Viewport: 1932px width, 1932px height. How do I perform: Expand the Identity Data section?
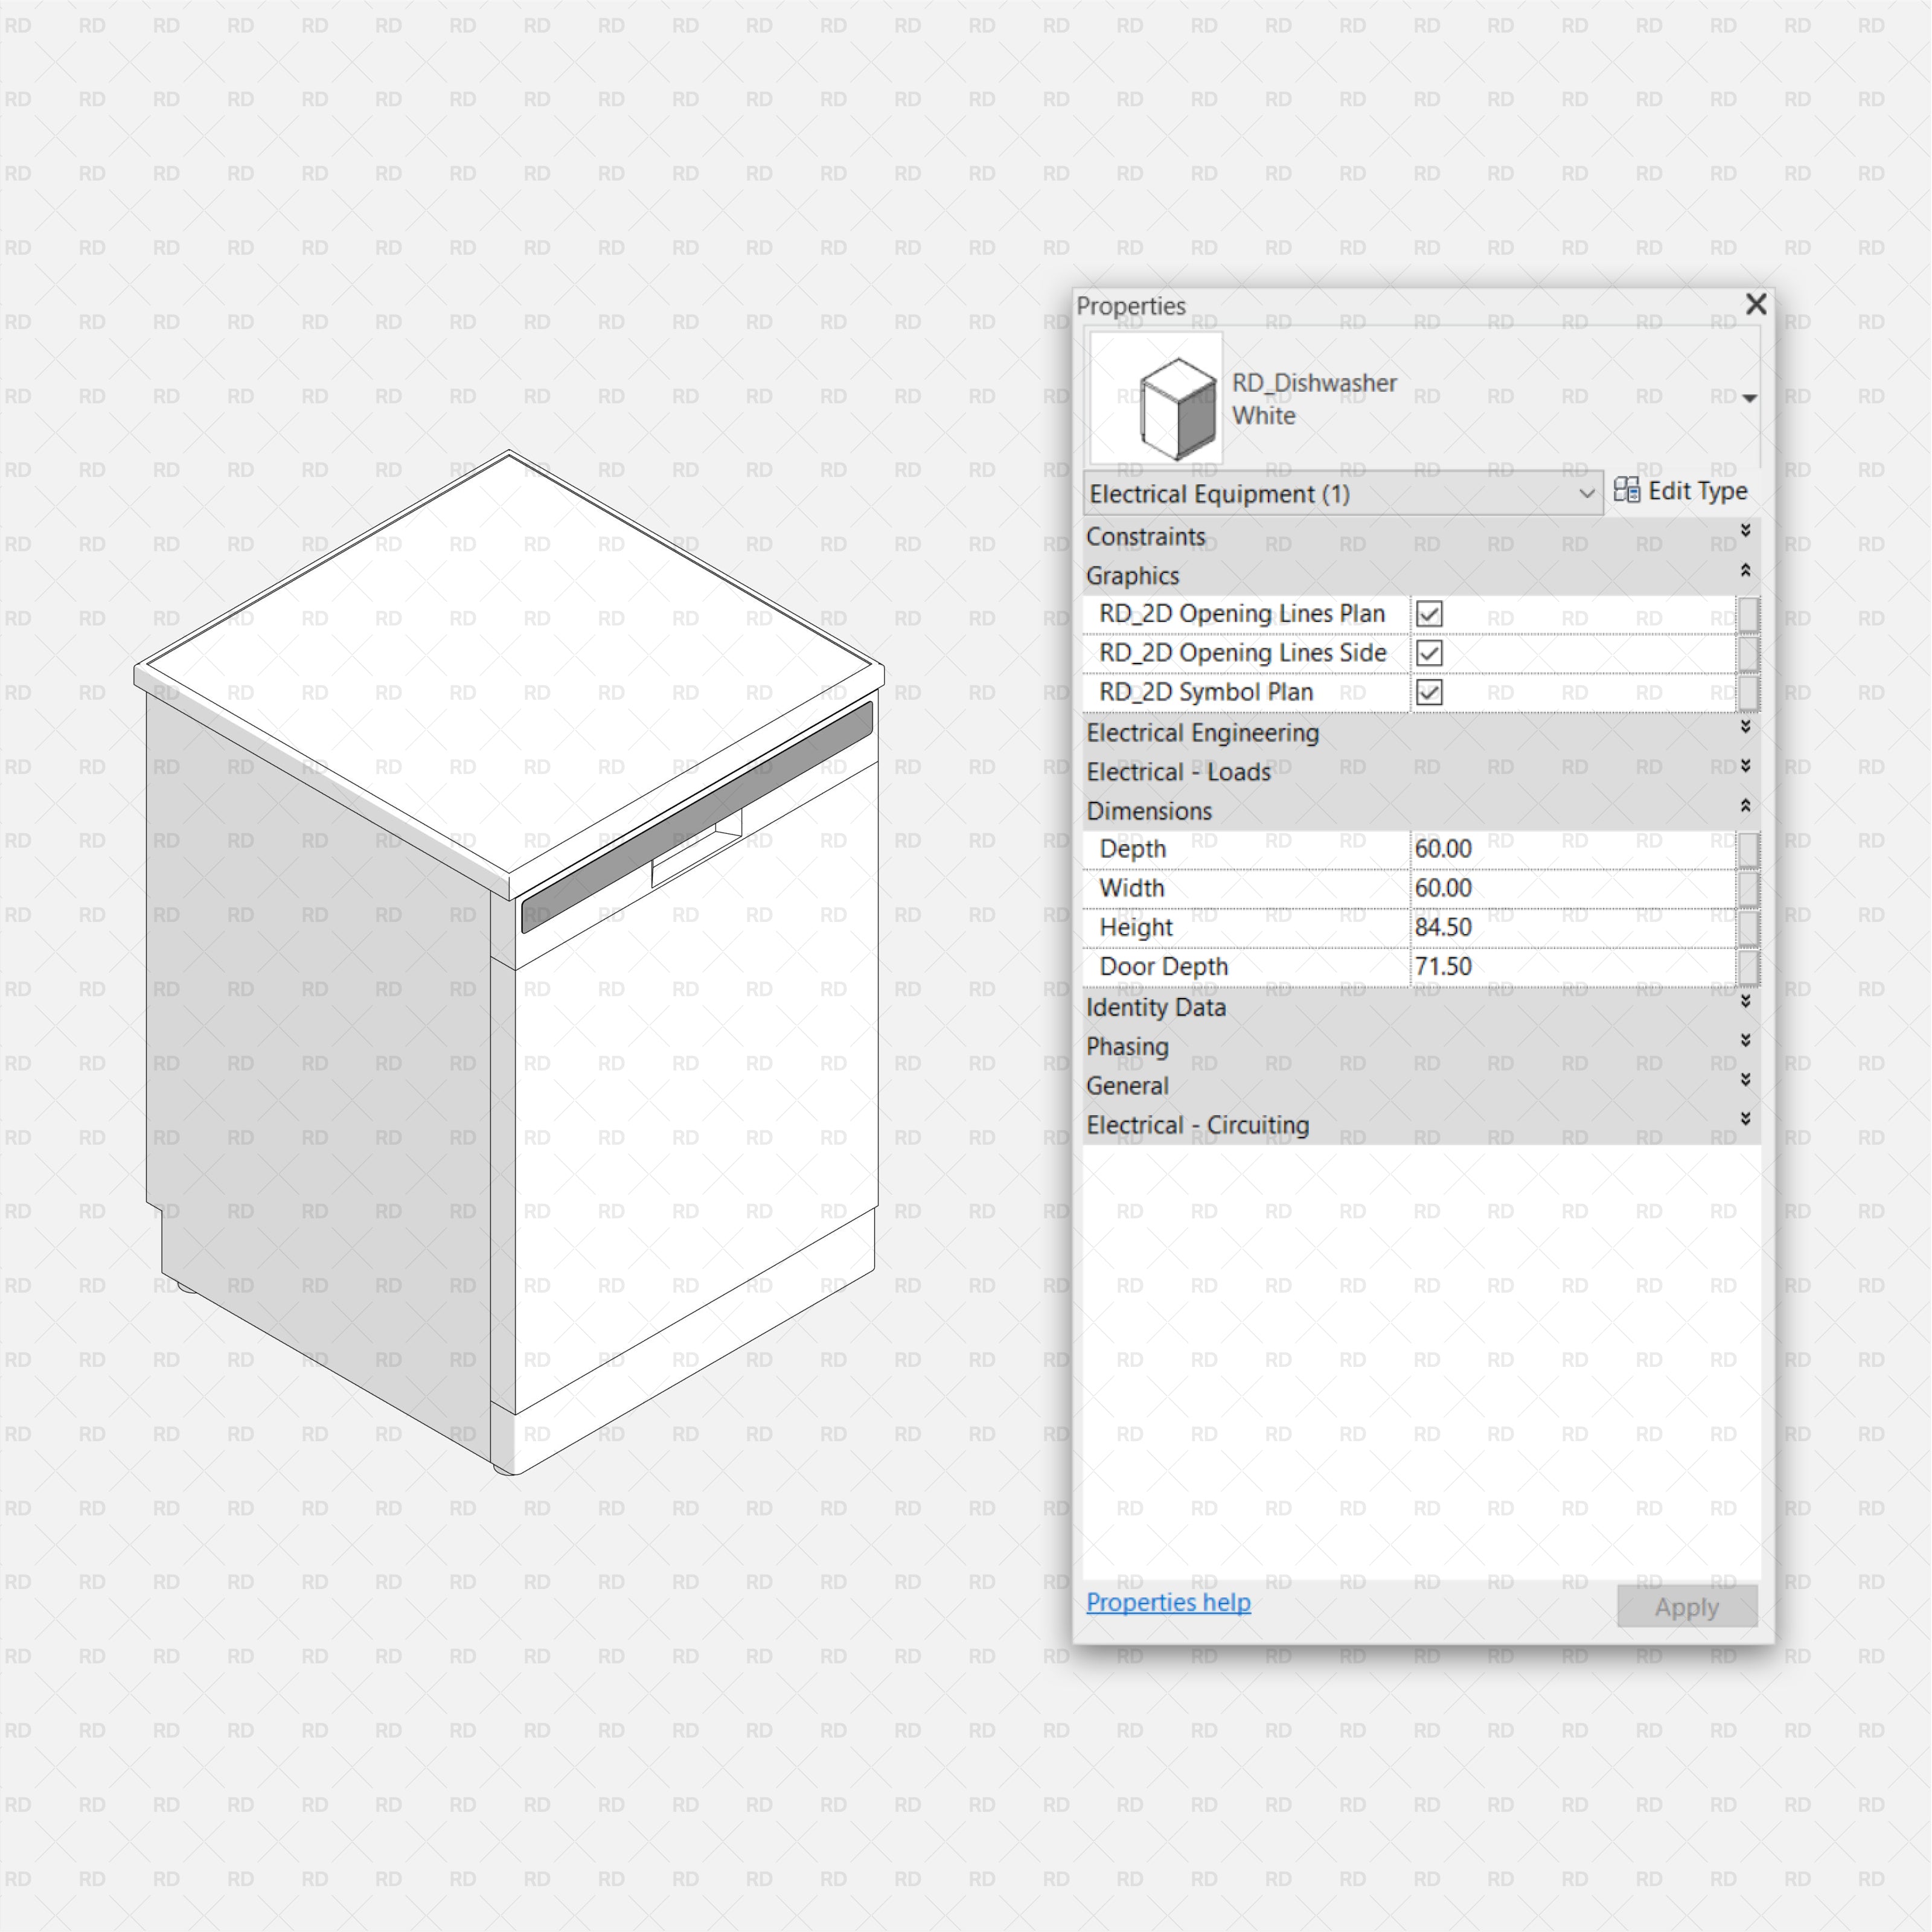(x=1745, y=1001)
